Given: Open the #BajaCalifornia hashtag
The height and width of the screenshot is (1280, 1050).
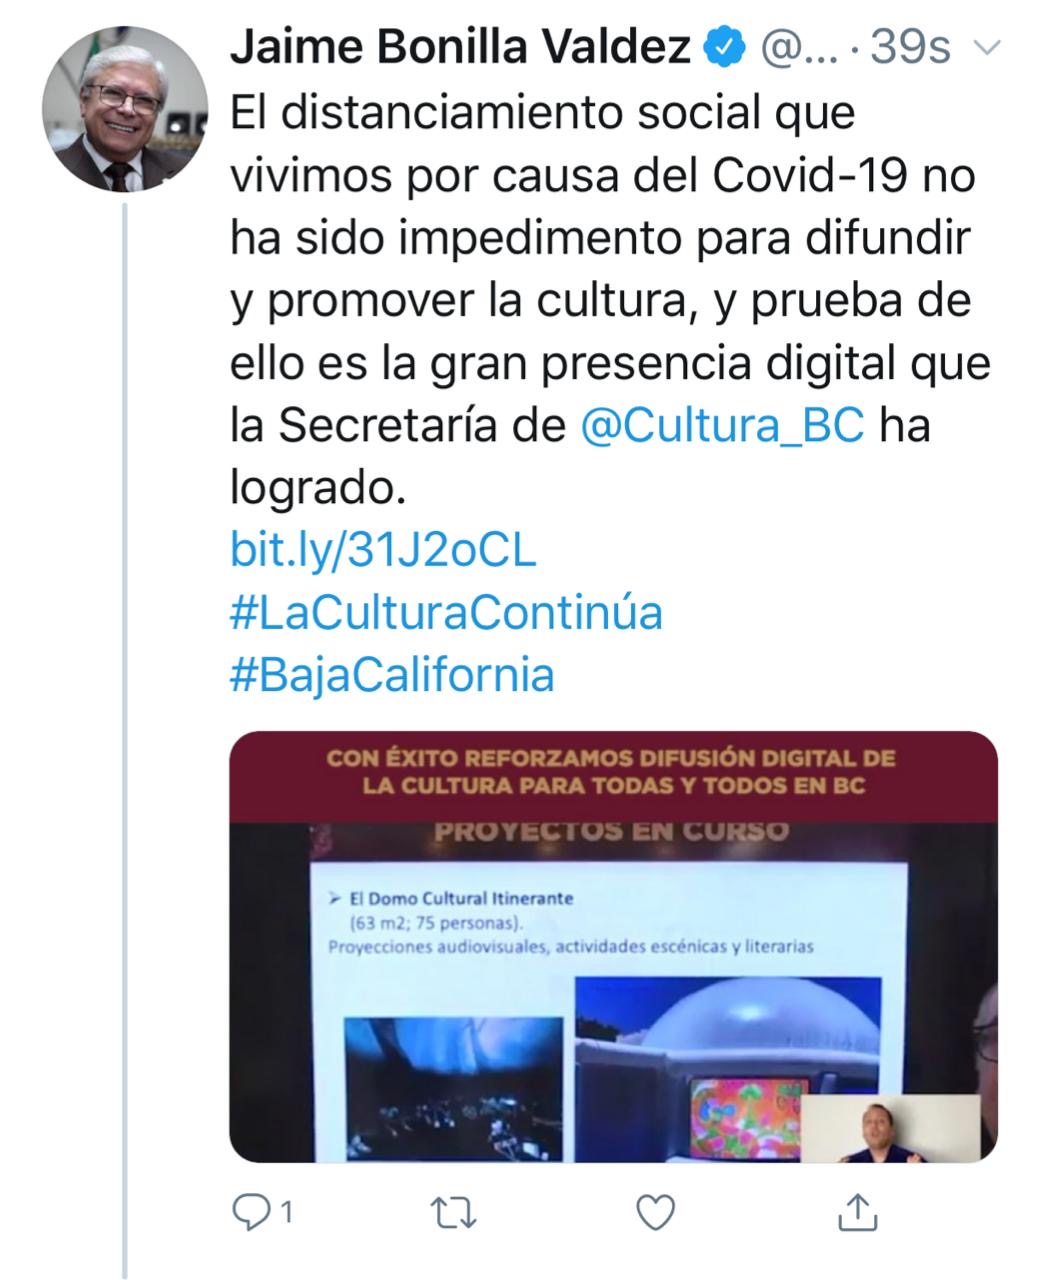Looking at the screenshot, I should pyautogui.click(x=392, y=675).
